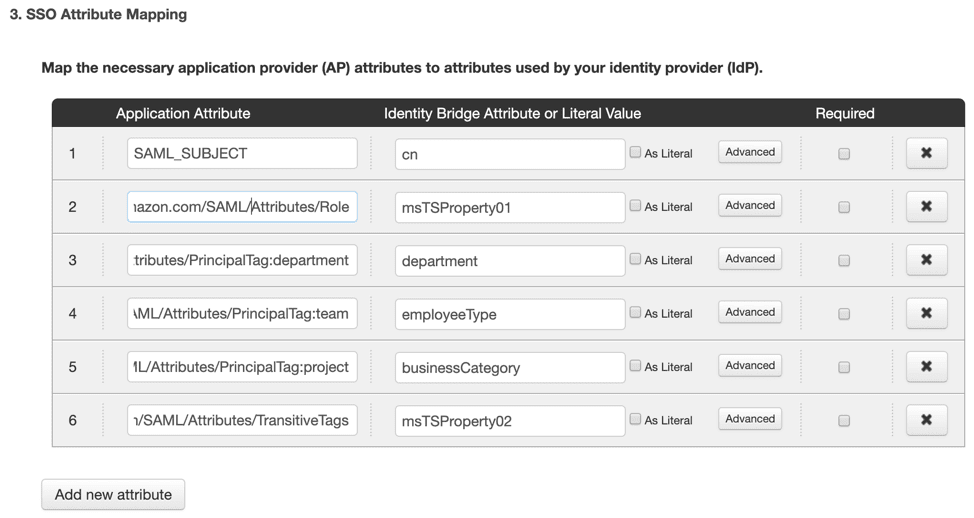Remove row 2 Role attribute mapping

926,206
